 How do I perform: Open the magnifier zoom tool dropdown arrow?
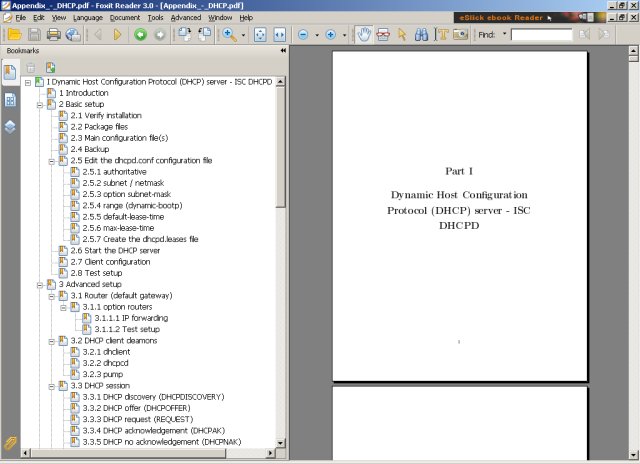point(243,35)
